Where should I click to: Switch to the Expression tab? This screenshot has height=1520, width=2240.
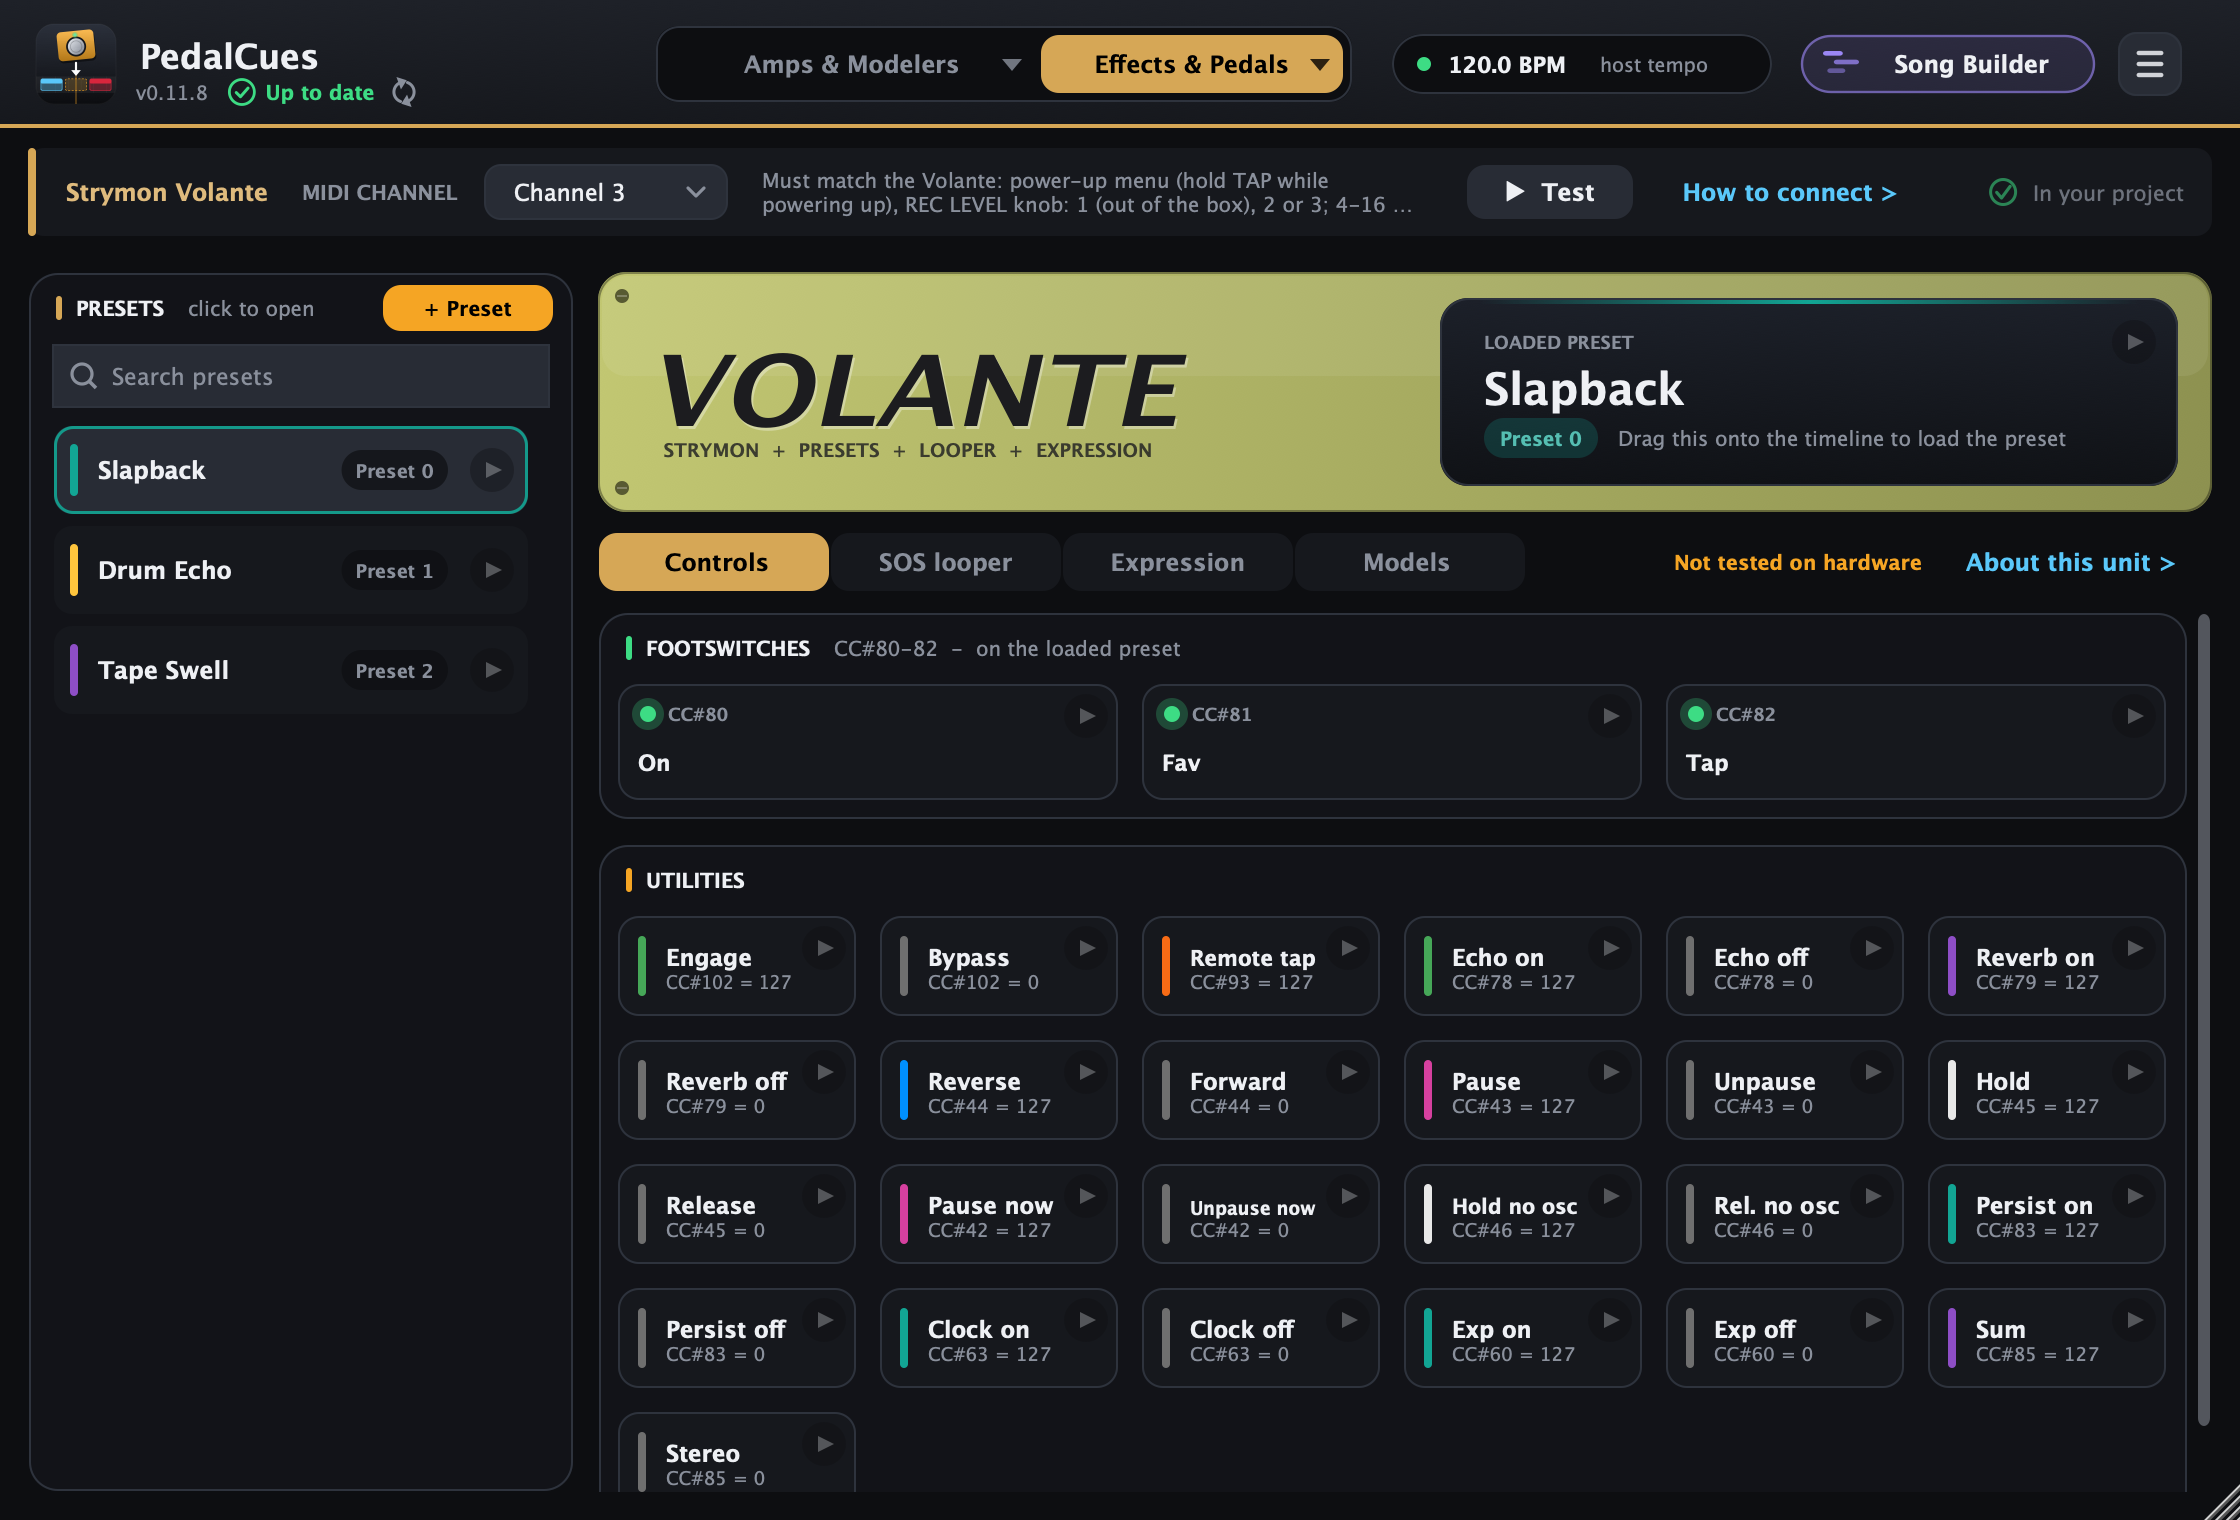point(1177,562)
